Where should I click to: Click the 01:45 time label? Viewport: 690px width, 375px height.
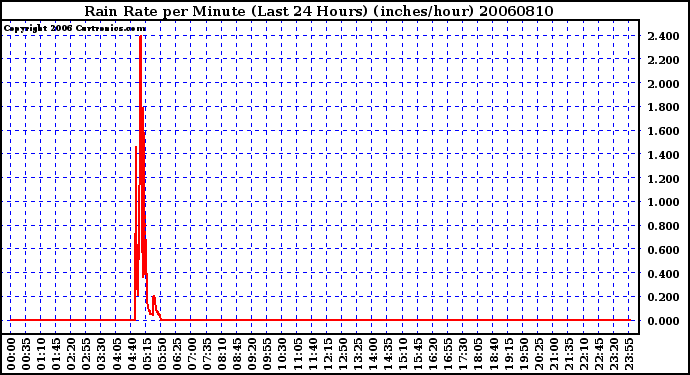56,354
